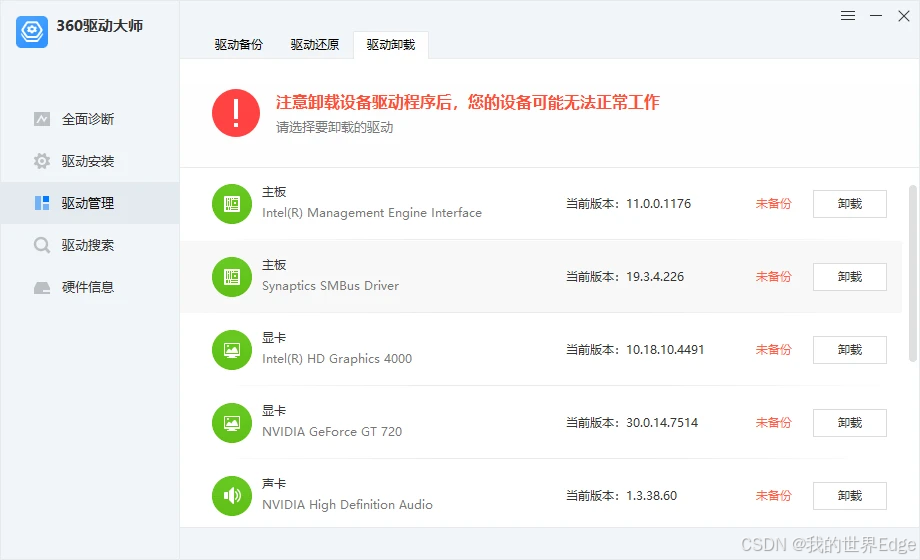Minimize the 360驱动大师 window
The width and height of the screenshot is (920, 560).
[x=876, y=16]
